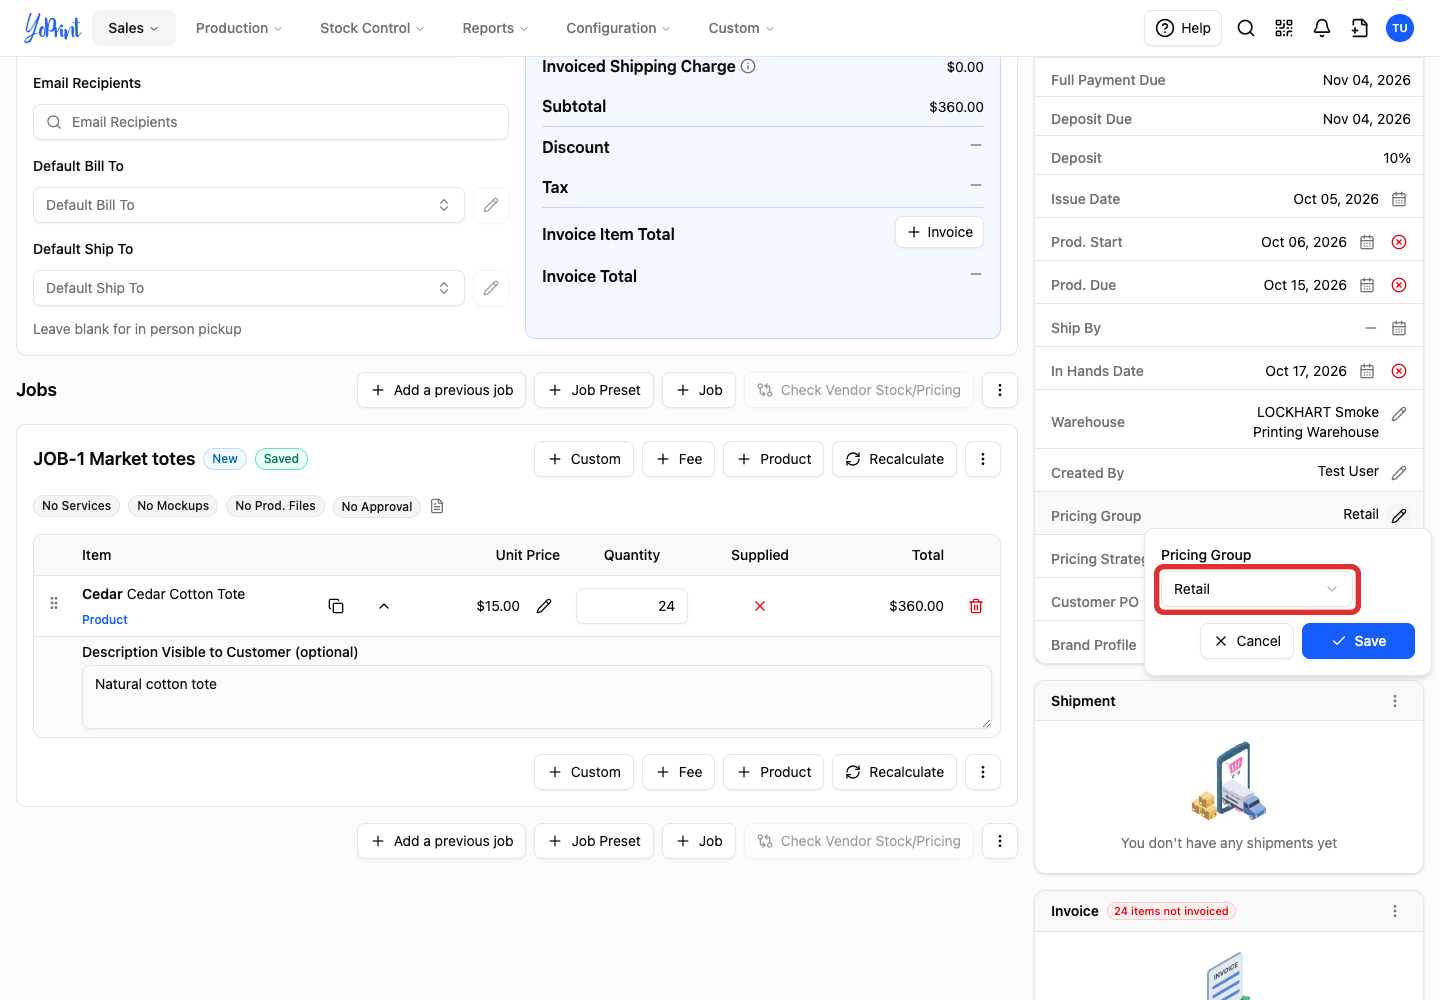This screenshot has width=1440, height=1000.
Task: Open the TU user avatar menu
Action: (x=1400, y=28)
